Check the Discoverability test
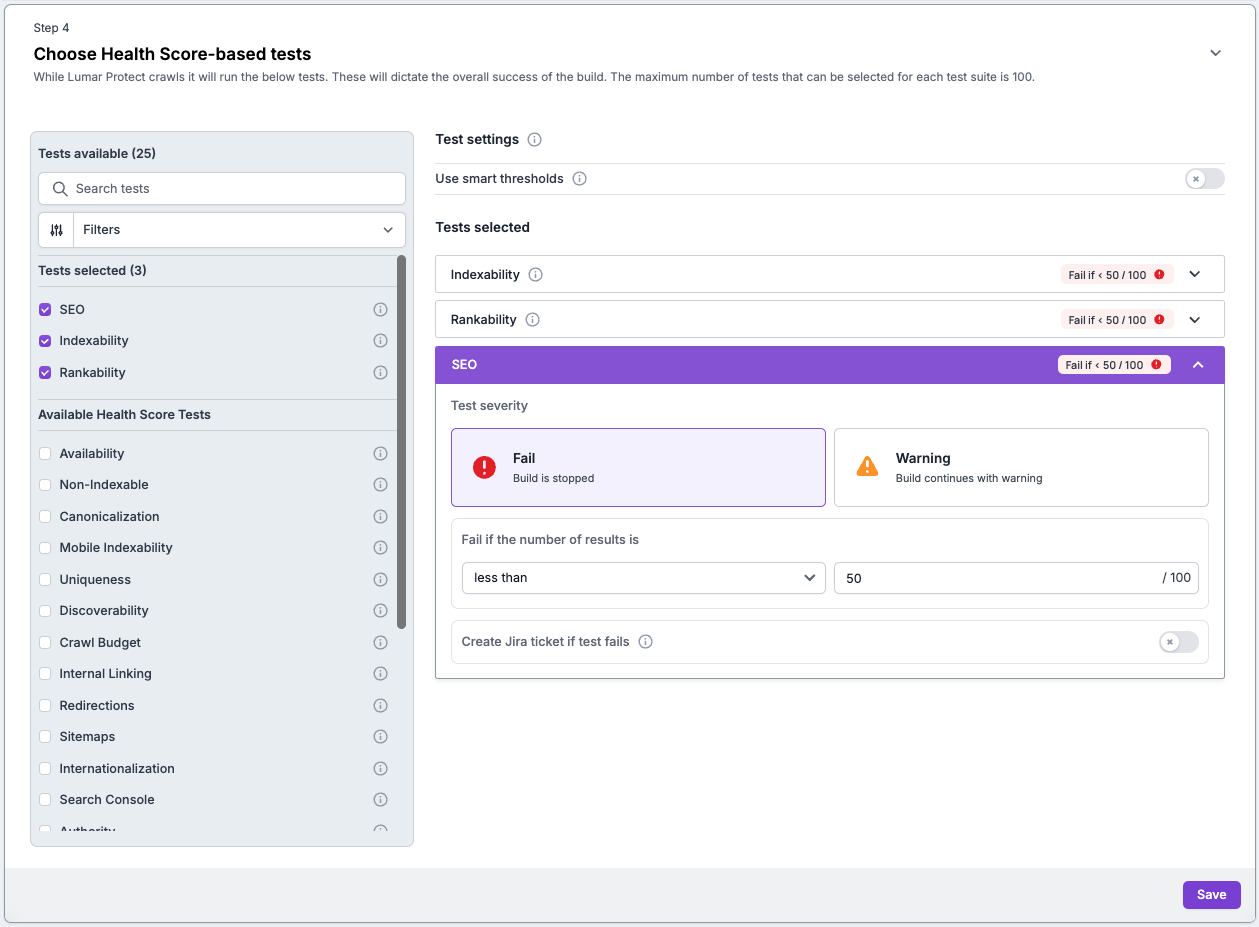This screenshot has height=927, width=1259. pyautogui.click(x=45, y=611)
